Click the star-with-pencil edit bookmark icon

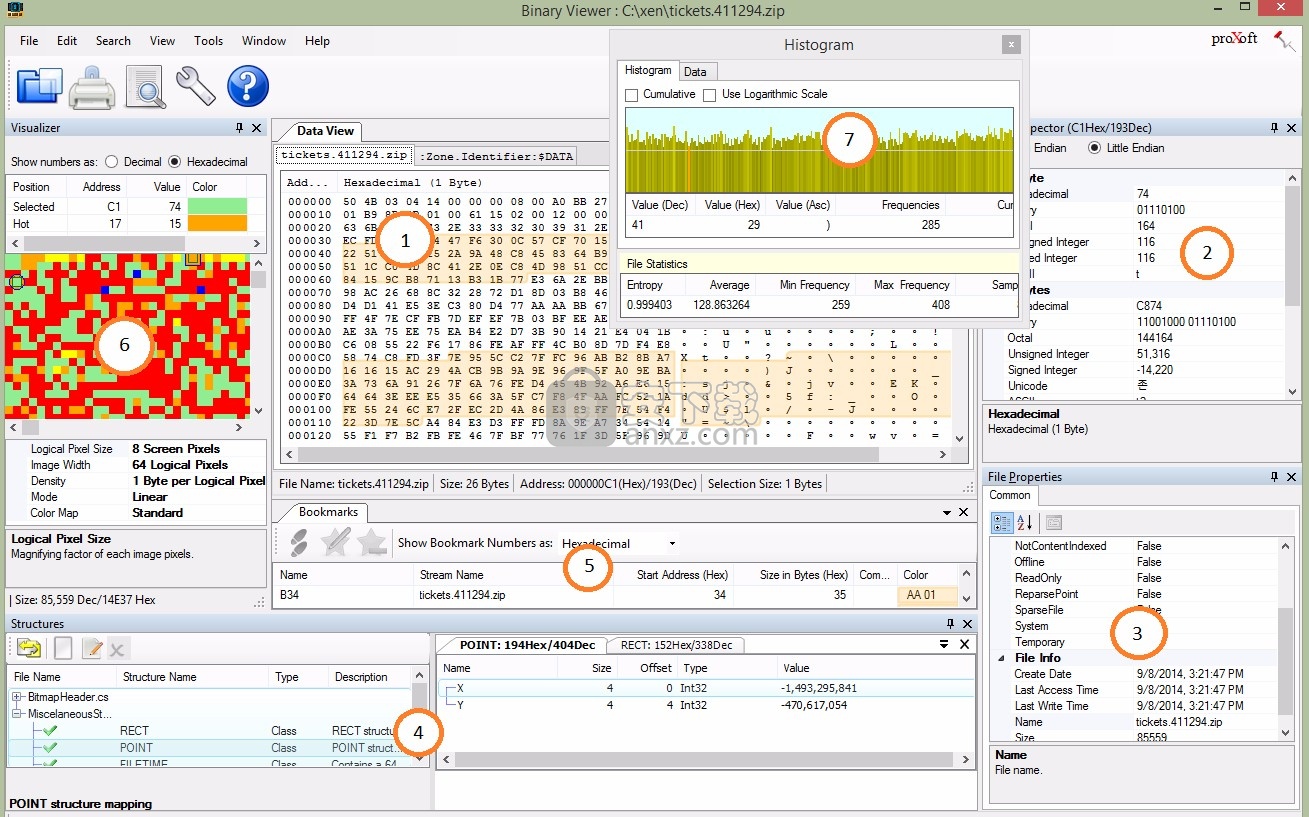coord(335,542)
